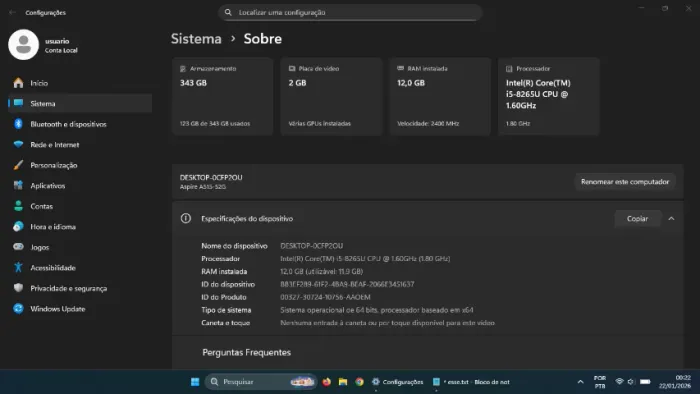Click the Copiar button

pyautogui.click(x=637, y=219)
